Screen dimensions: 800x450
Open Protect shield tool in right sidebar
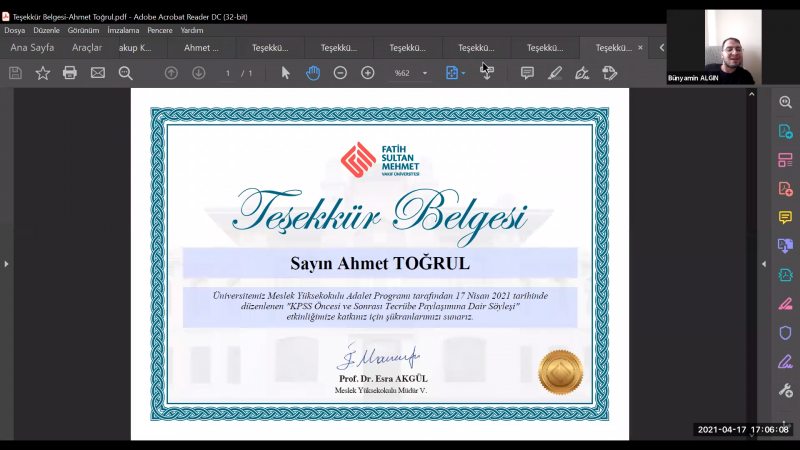pos(785,332)
